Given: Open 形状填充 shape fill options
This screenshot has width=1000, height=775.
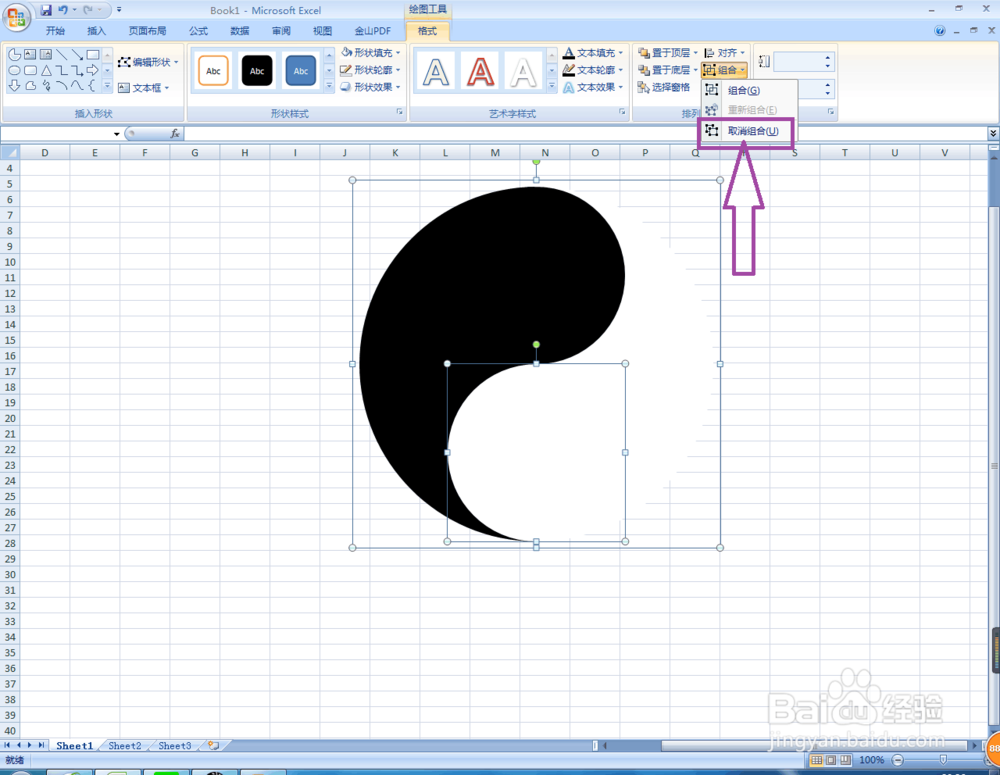Looking at the screenshot, I should click(x=371, y=52).
